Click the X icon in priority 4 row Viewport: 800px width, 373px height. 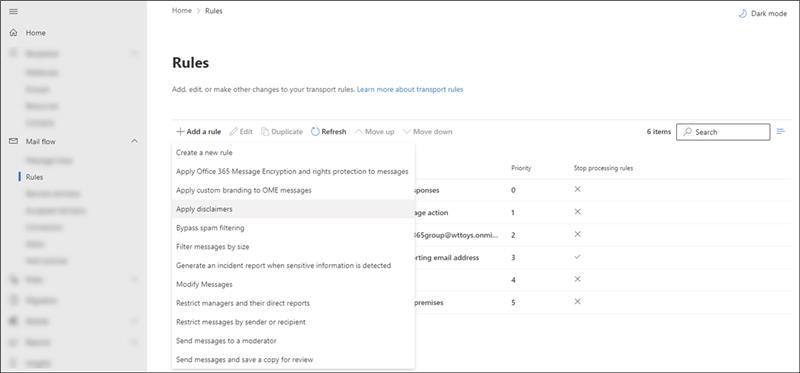click(578, 279)
